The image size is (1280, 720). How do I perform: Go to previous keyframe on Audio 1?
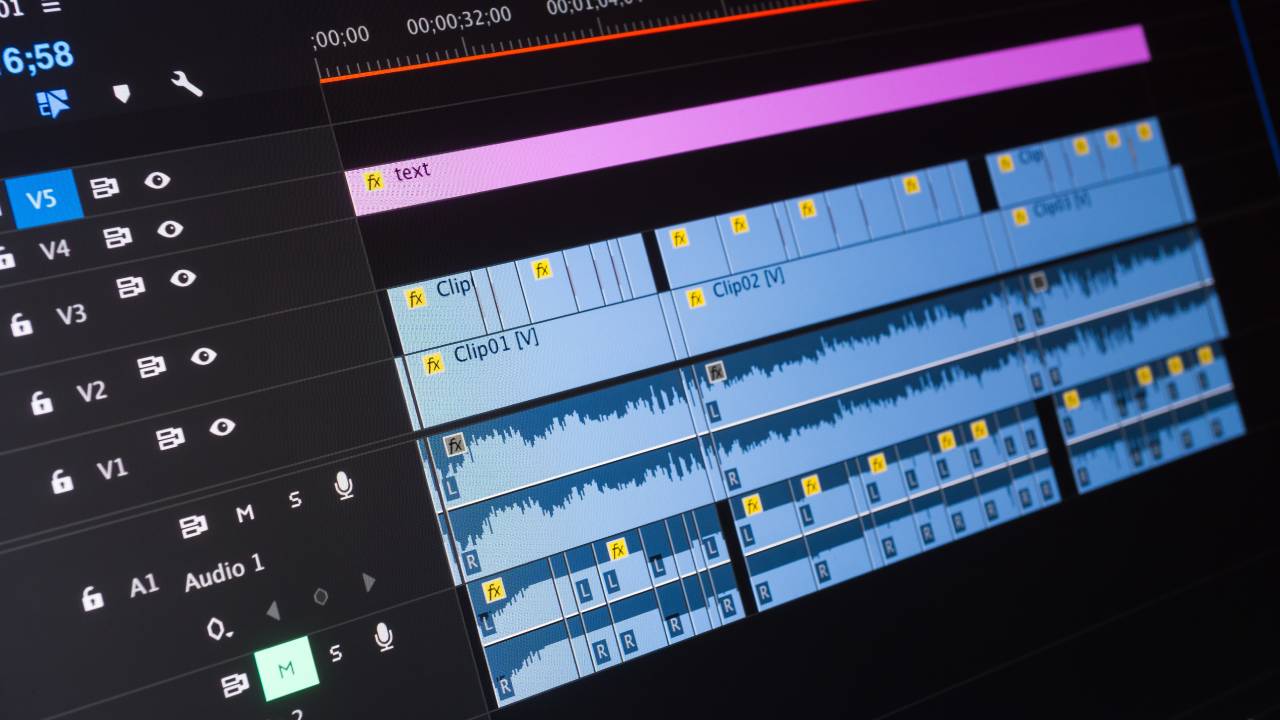point(273,611)
